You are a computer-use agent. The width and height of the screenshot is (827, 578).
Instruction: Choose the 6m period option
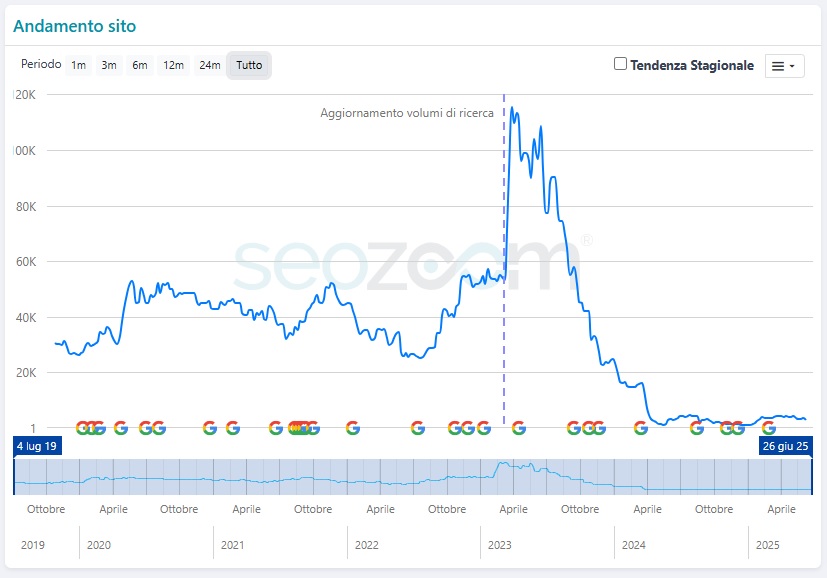pos(140,65)
